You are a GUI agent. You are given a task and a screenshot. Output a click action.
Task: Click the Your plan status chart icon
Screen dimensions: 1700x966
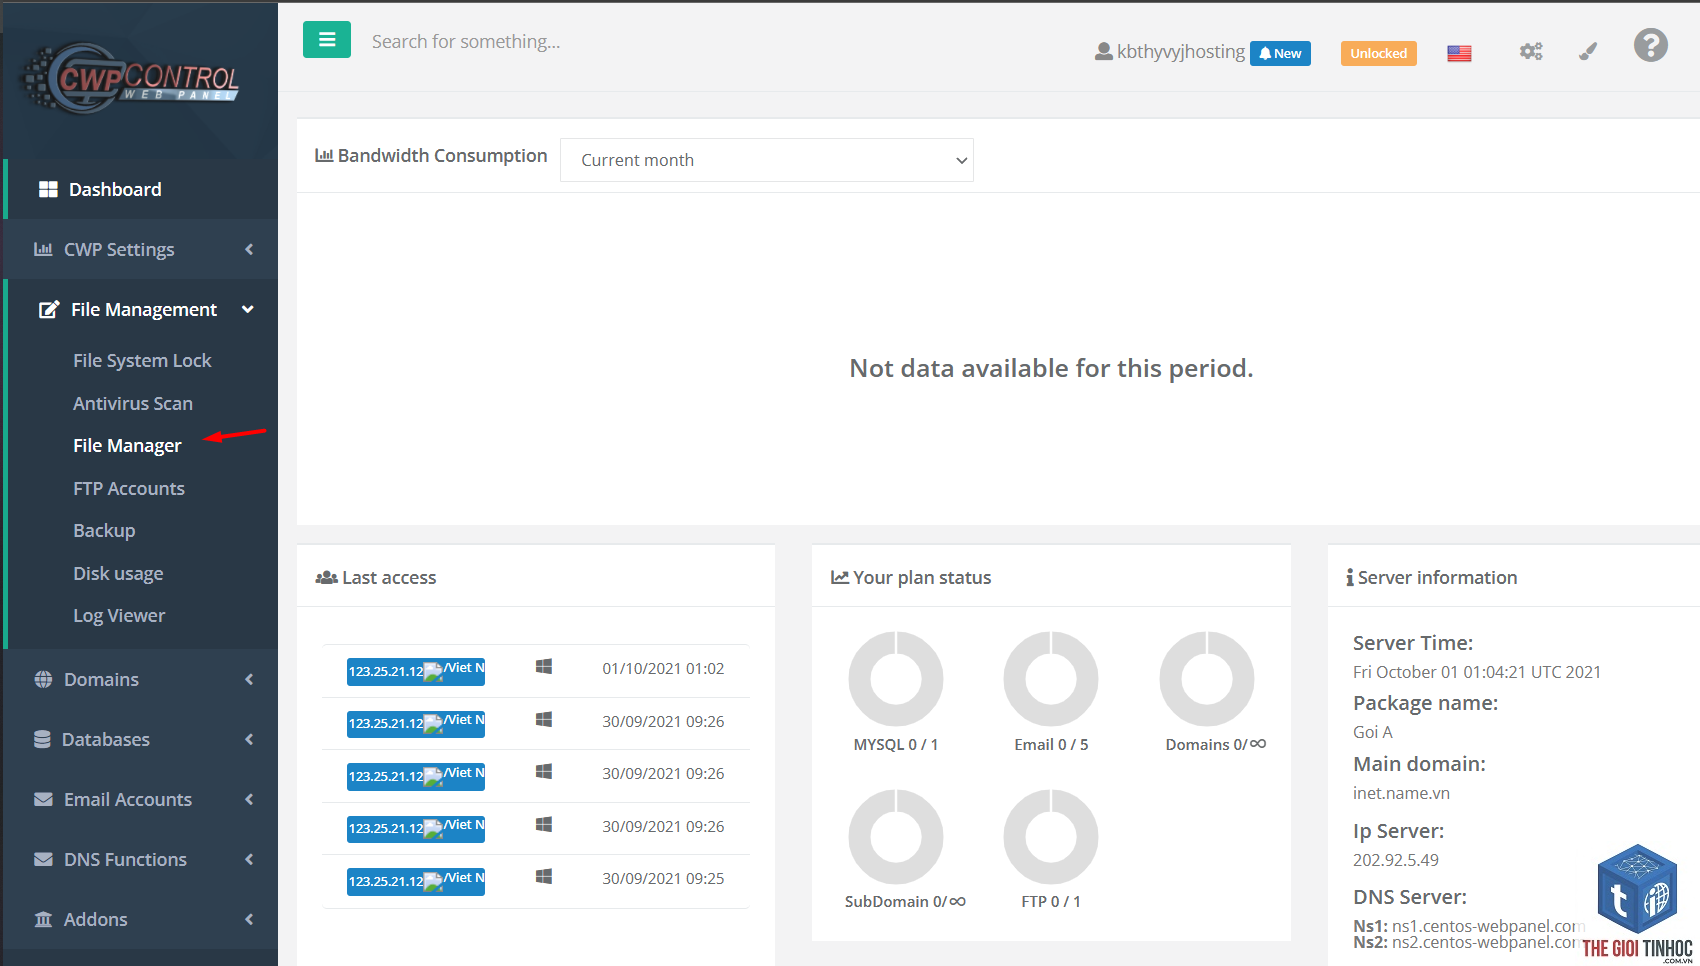tap(840, 577)
